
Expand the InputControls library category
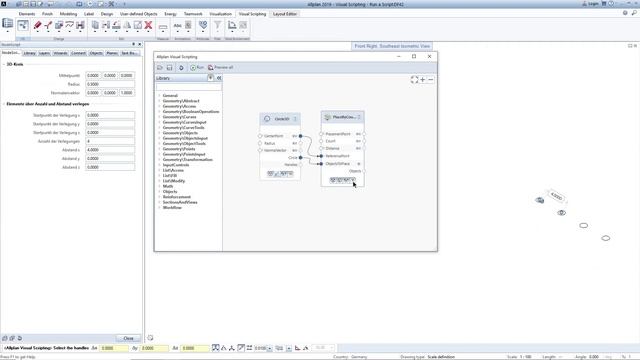tap(159, 165)
